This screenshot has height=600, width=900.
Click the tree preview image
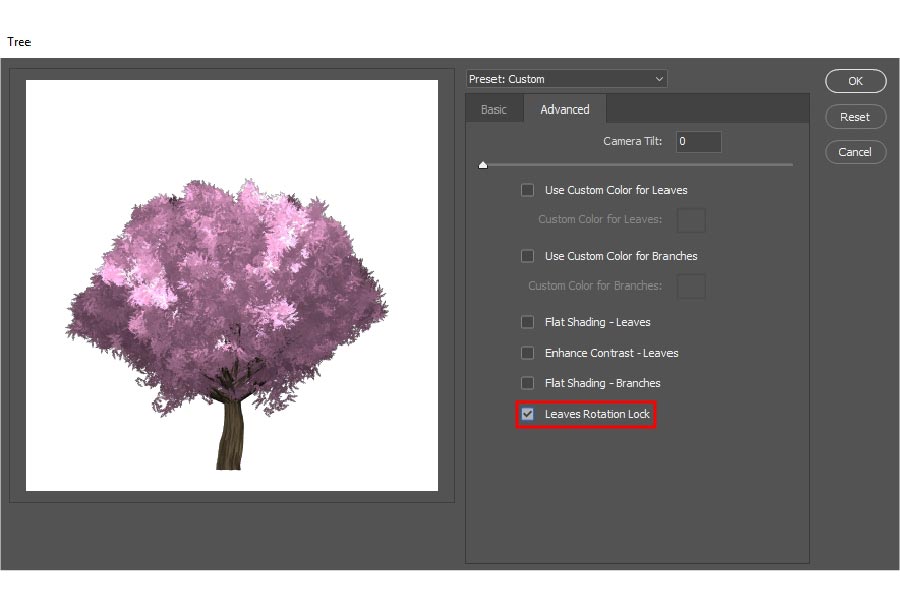coord(232,285)
